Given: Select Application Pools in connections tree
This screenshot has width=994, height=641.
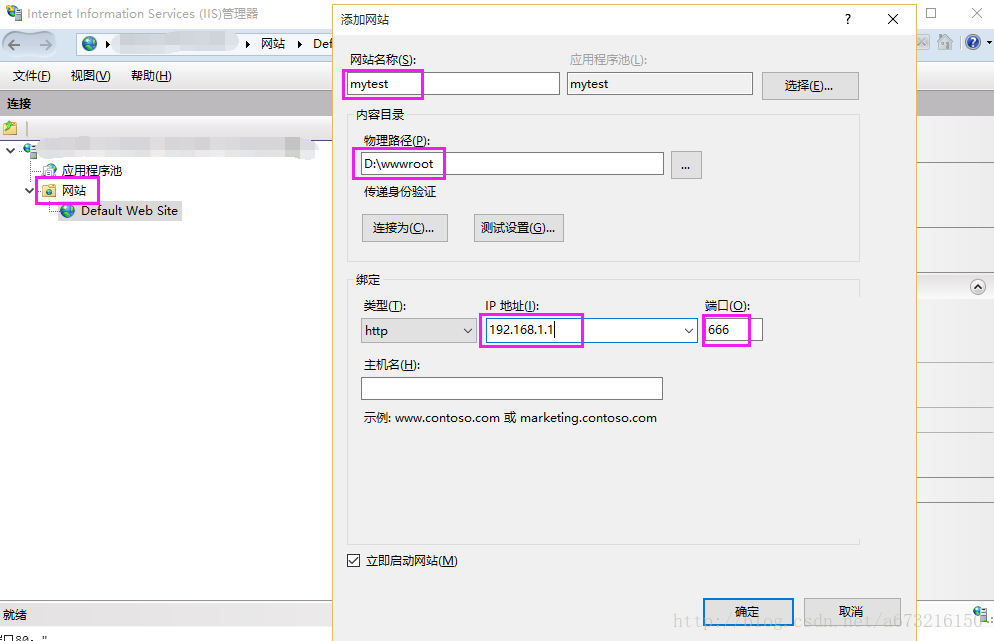Looking at the screenshot, I should (91, 171).
